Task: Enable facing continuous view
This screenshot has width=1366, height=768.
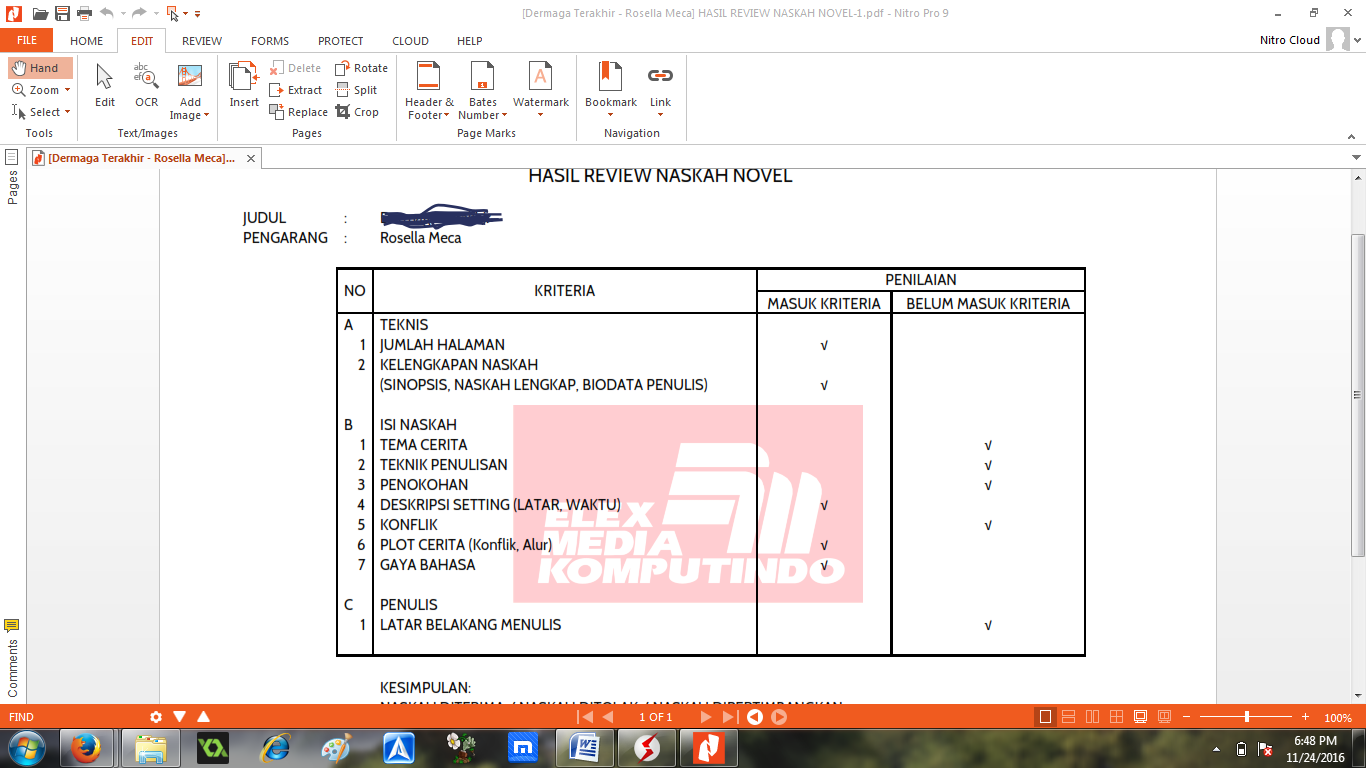Action: pos(1116,717)
